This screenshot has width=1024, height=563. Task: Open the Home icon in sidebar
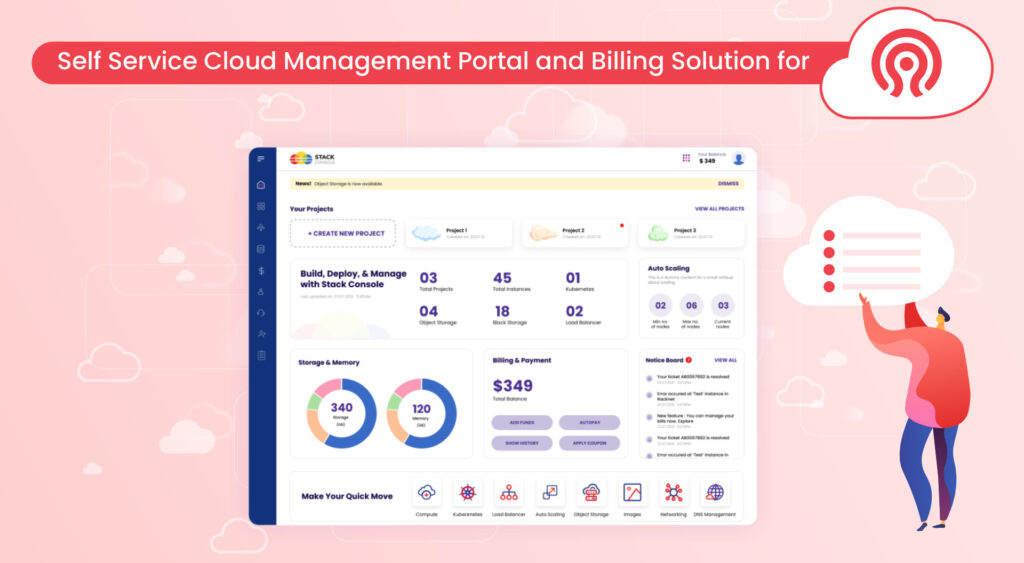click(261, 185)
